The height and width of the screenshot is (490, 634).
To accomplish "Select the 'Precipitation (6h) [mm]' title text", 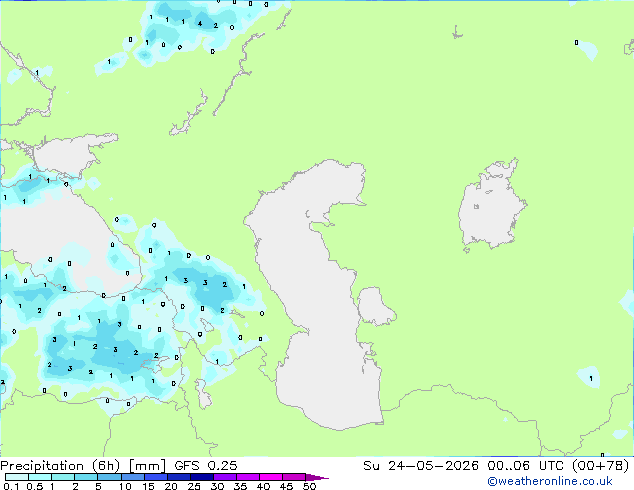I will (83, 466).
